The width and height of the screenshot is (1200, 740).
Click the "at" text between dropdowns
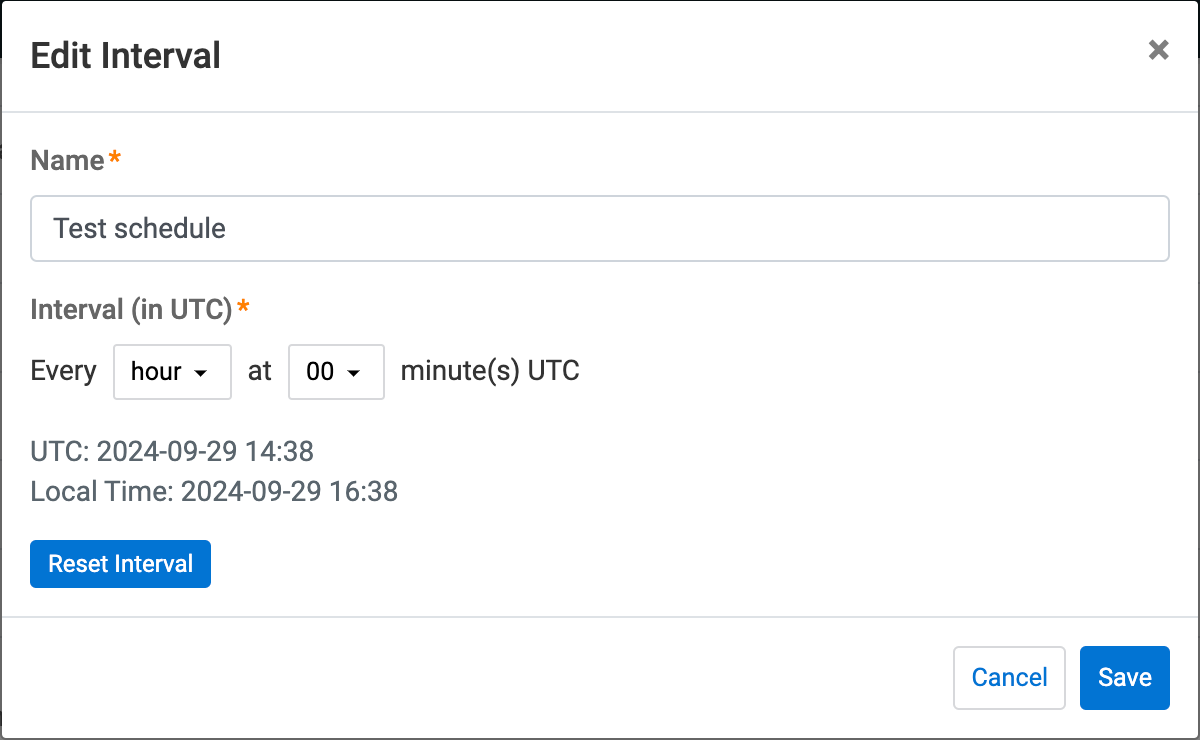(260, 372)
